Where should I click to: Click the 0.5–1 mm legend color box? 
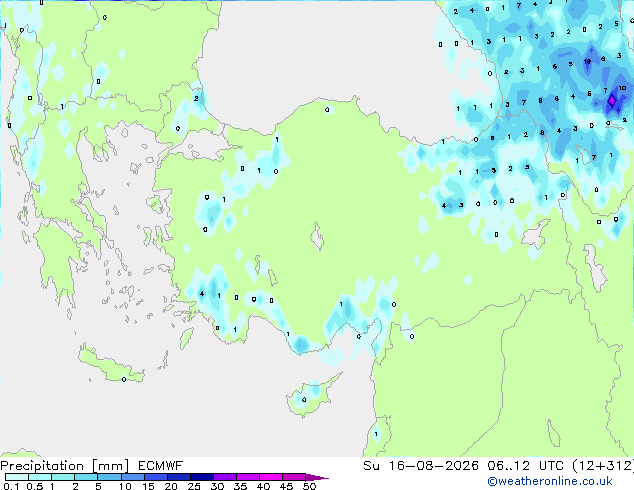pos(40,477)
